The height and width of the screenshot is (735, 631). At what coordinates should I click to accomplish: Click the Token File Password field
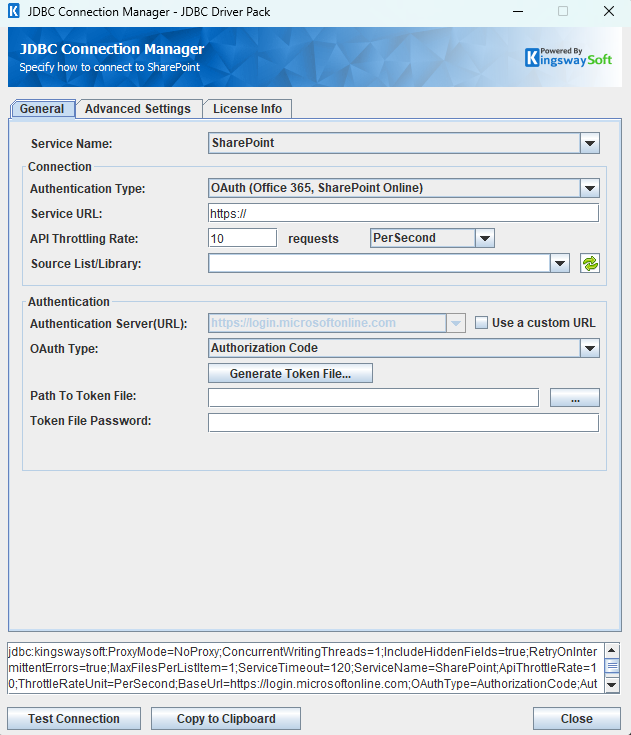pyautogui.click(x=404, y=422)
